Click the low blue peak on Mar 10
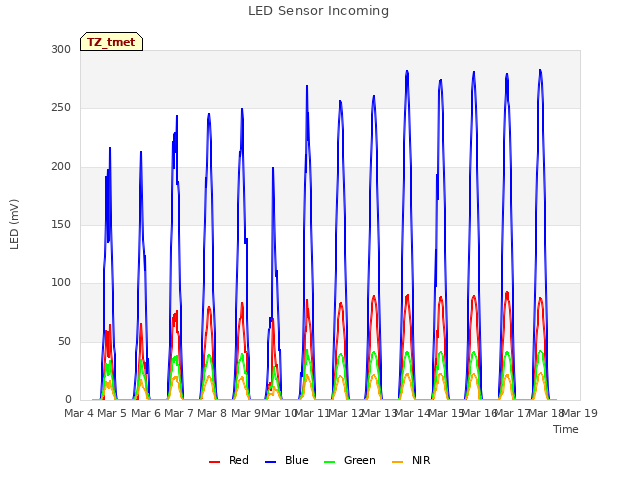The height and width of the screenshot is (480, 640). tap(273, 168)
